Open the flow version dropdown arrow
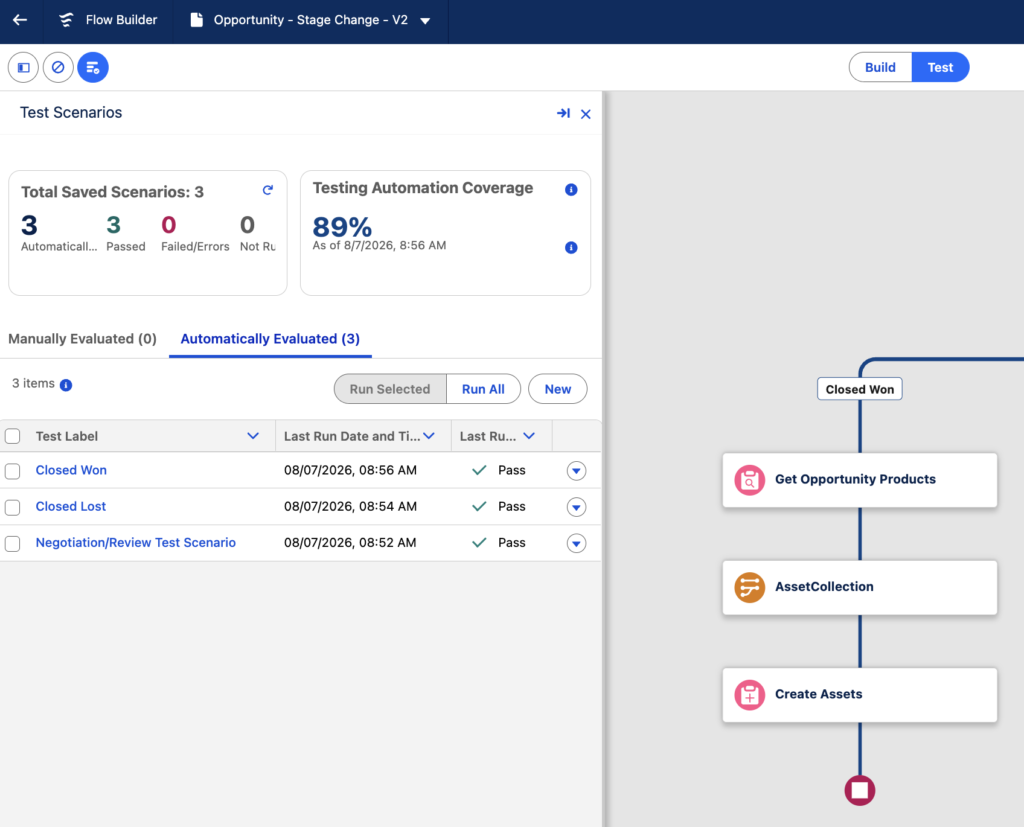 (425, 21)
